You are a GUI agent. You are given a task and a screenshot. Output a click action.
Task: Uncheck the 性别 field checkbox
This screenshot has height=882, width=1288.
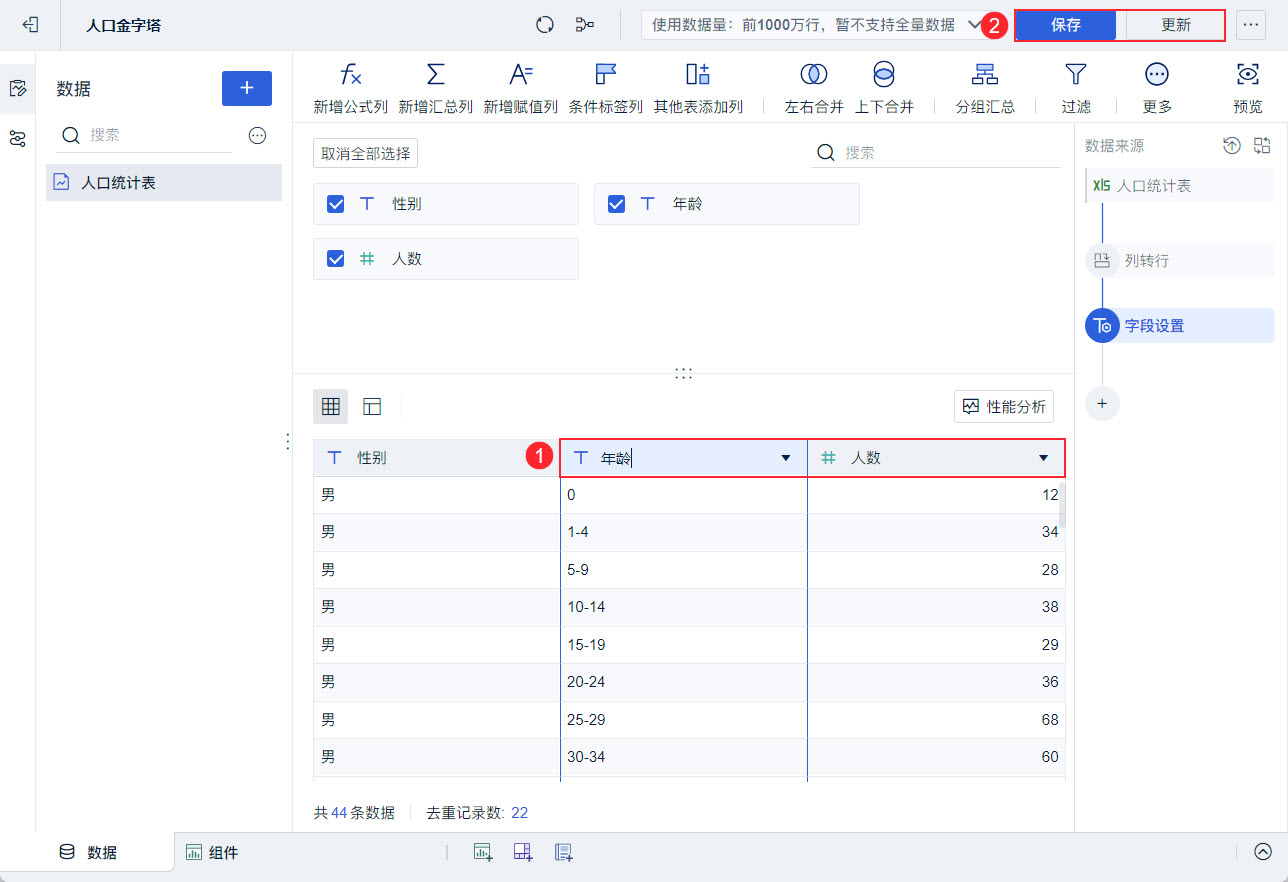[x=336, y=204]
